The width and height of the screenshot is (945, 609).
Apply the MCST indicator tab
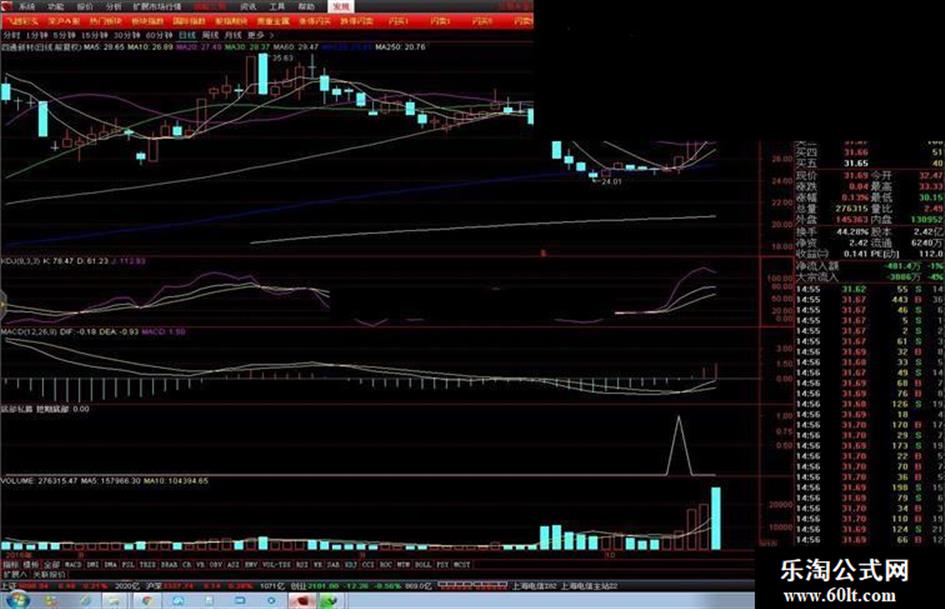[x=462, y=565]
